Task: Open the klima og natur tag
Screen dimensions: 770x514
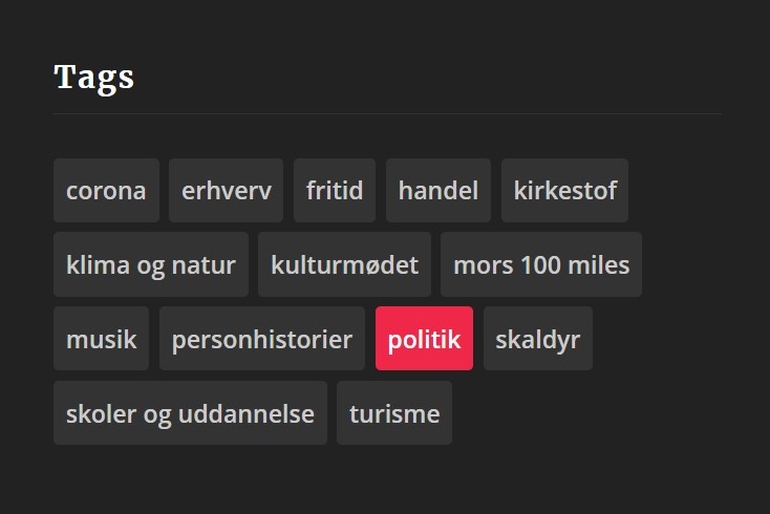Action: [151, 265]
